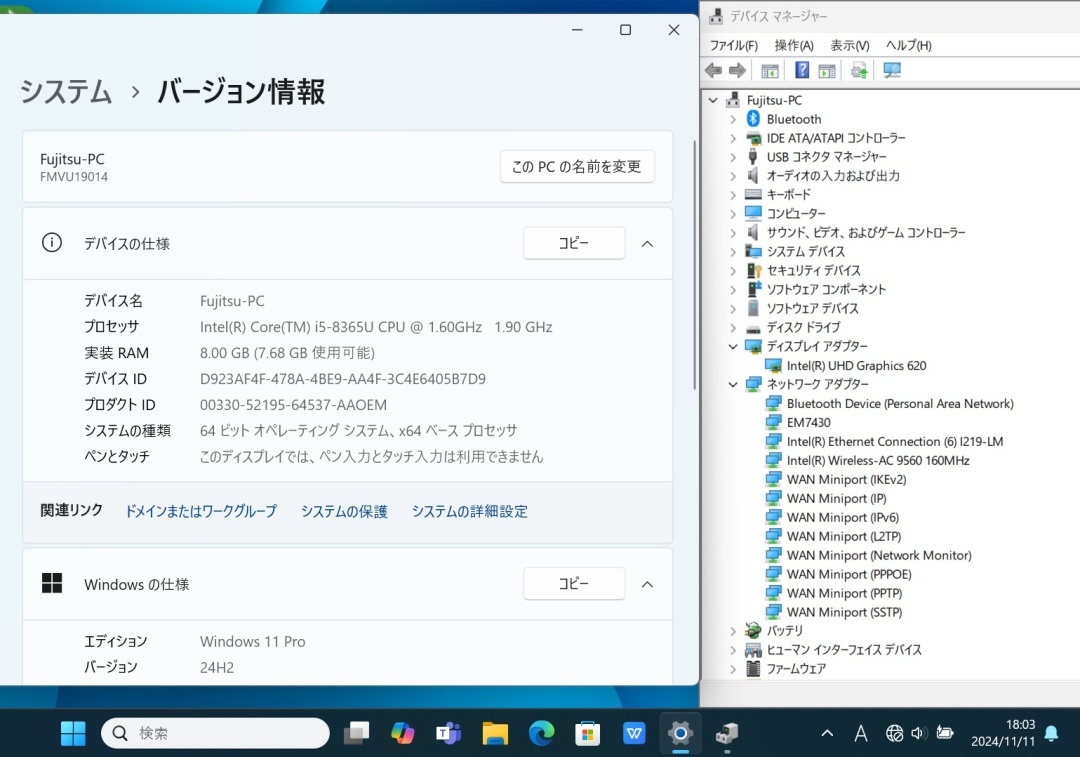This screenshot has height=757, width=1080.
Task: Open ファイル(F) menu
Action: click(x=734, y=45)
